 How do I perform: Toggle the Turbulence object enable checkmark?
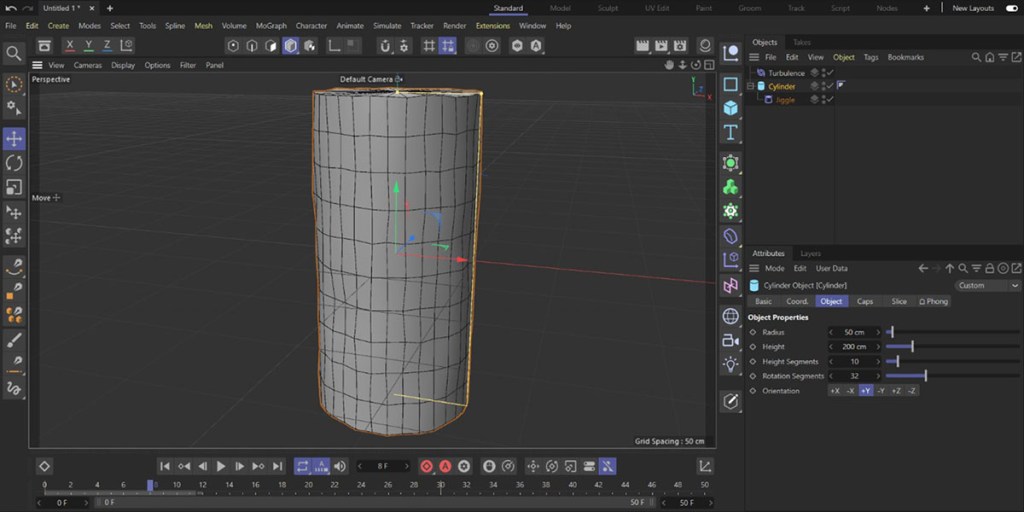830,73
